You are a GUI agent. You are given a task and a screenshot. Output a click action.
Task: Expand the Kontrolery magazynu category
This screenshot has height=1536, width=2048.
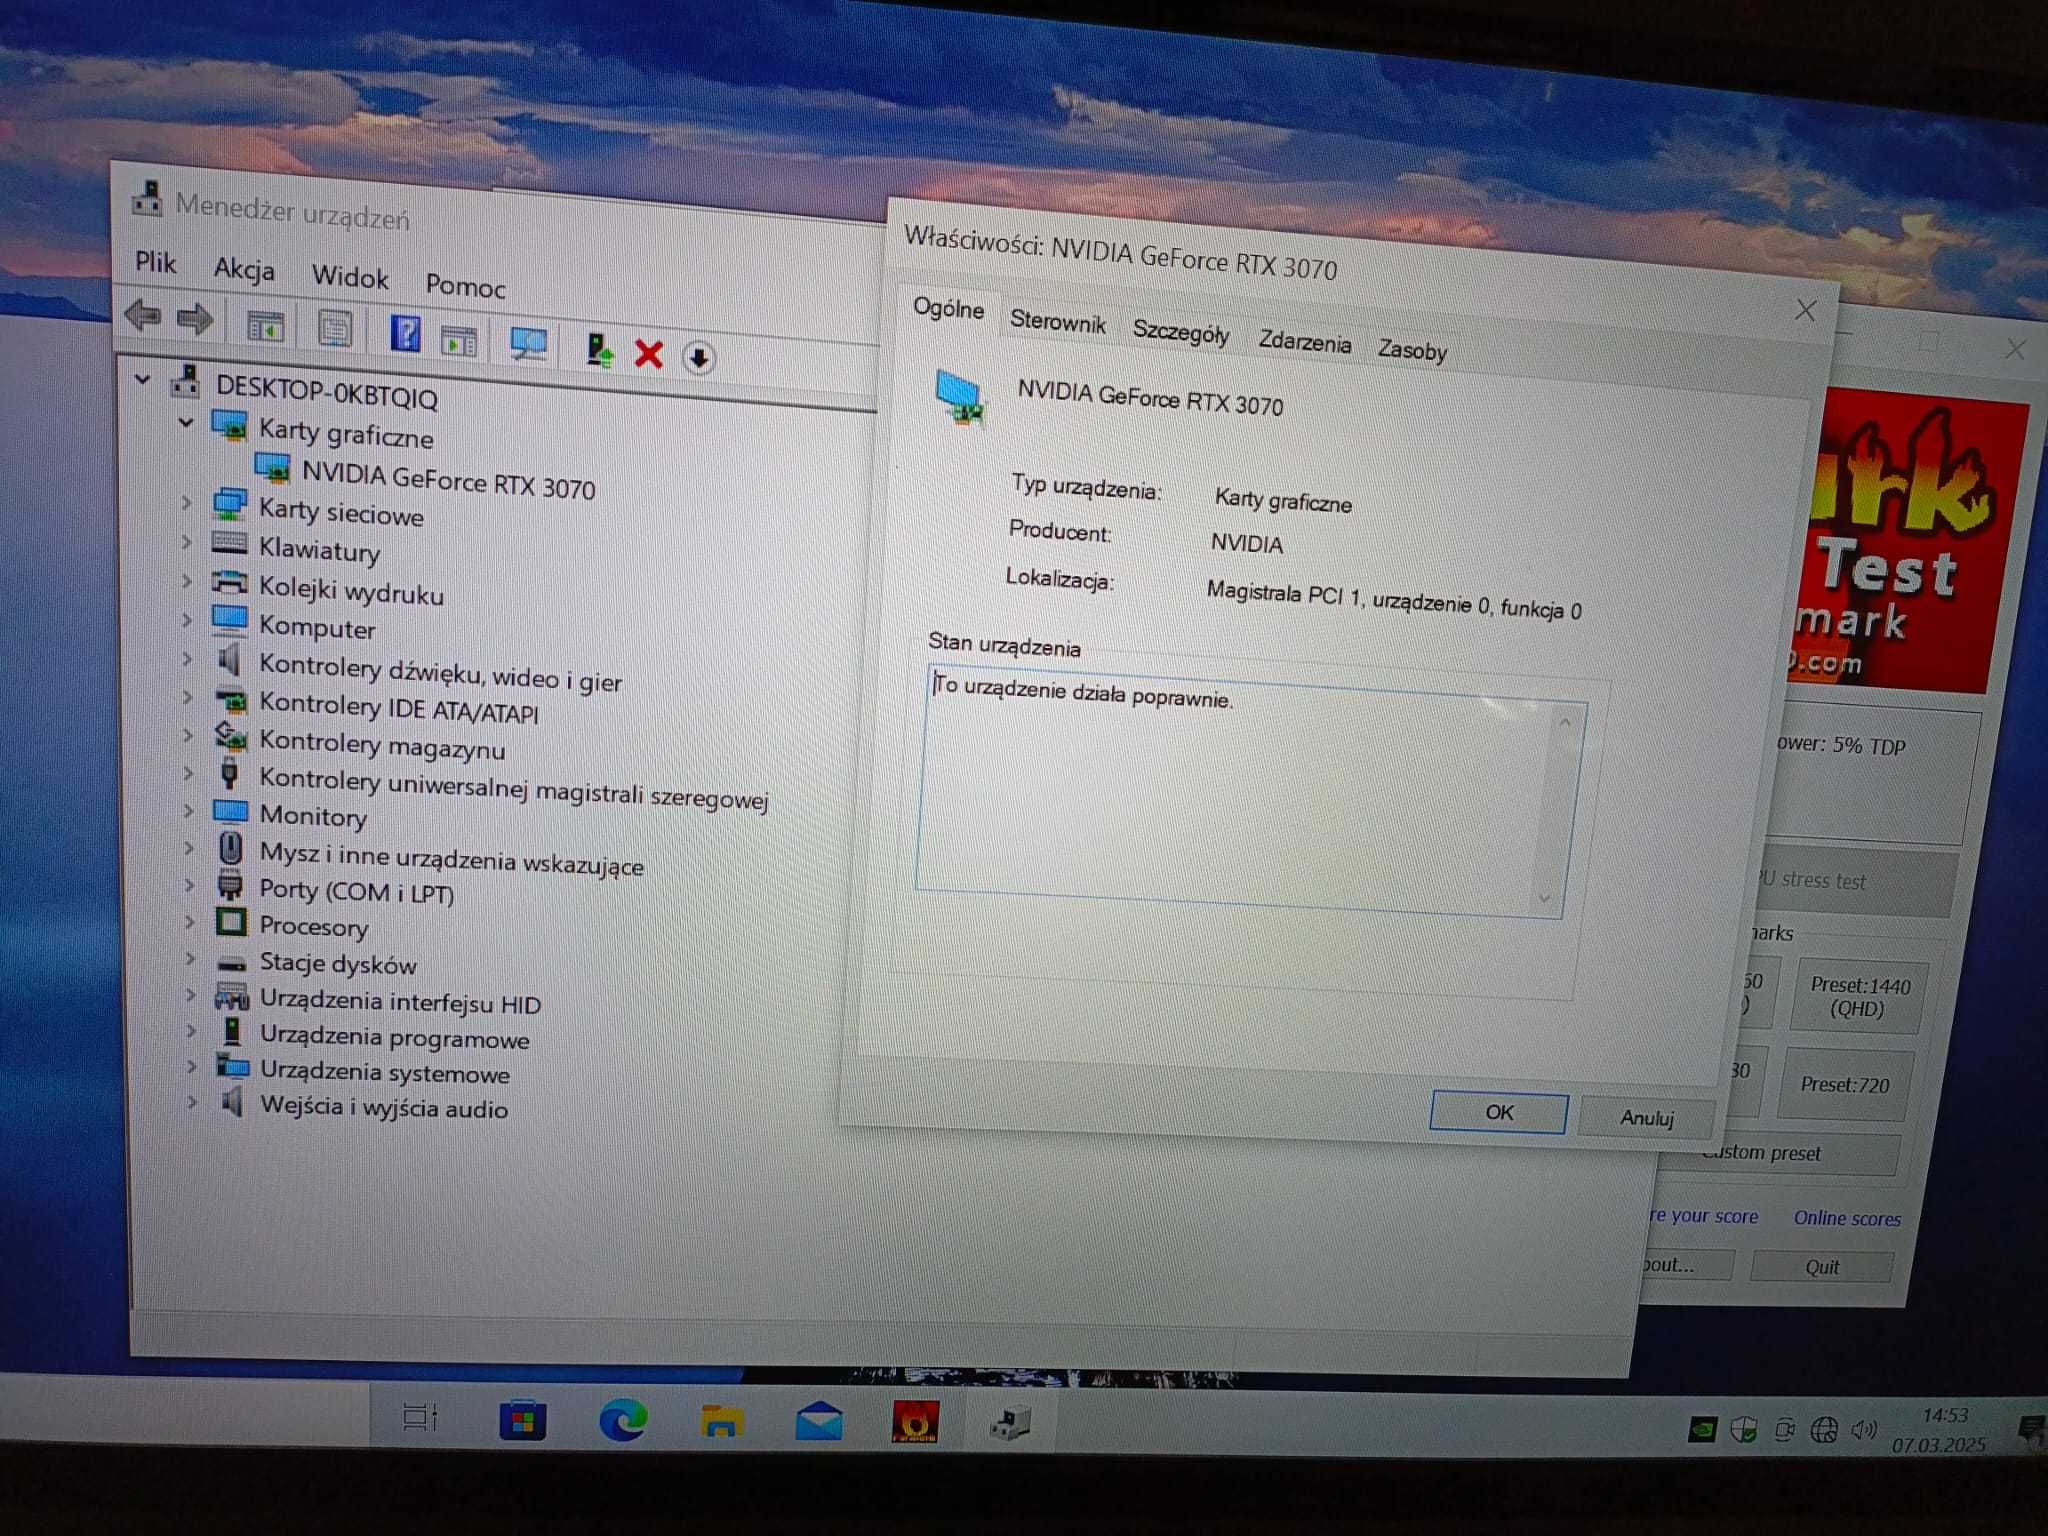coord(187,734)
